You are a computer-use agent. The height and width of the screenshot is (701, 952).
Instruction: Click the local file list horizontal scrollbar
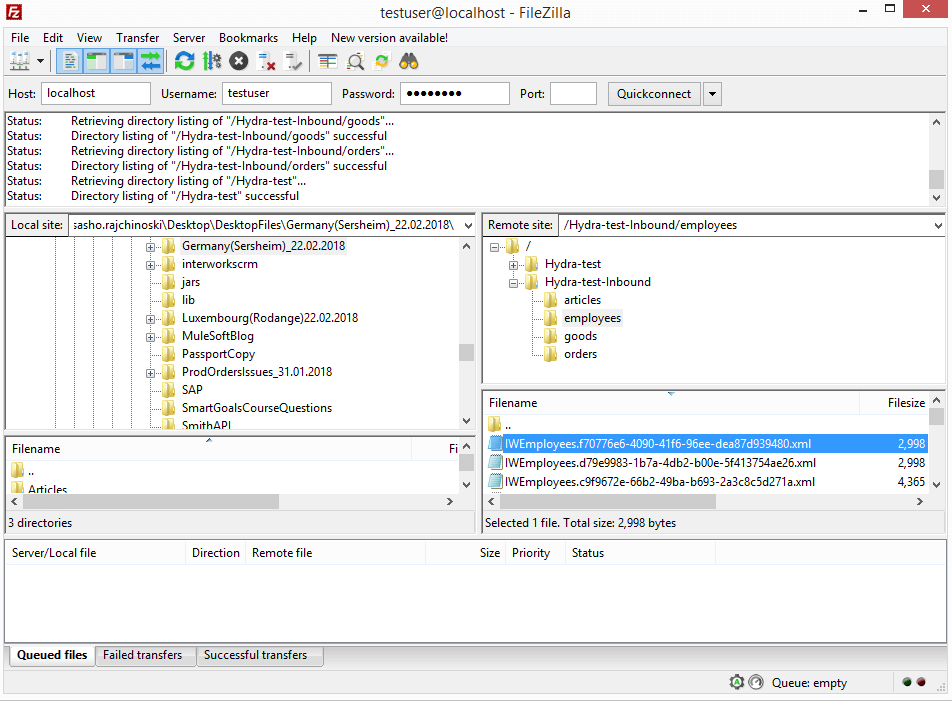tap(152, 502)
